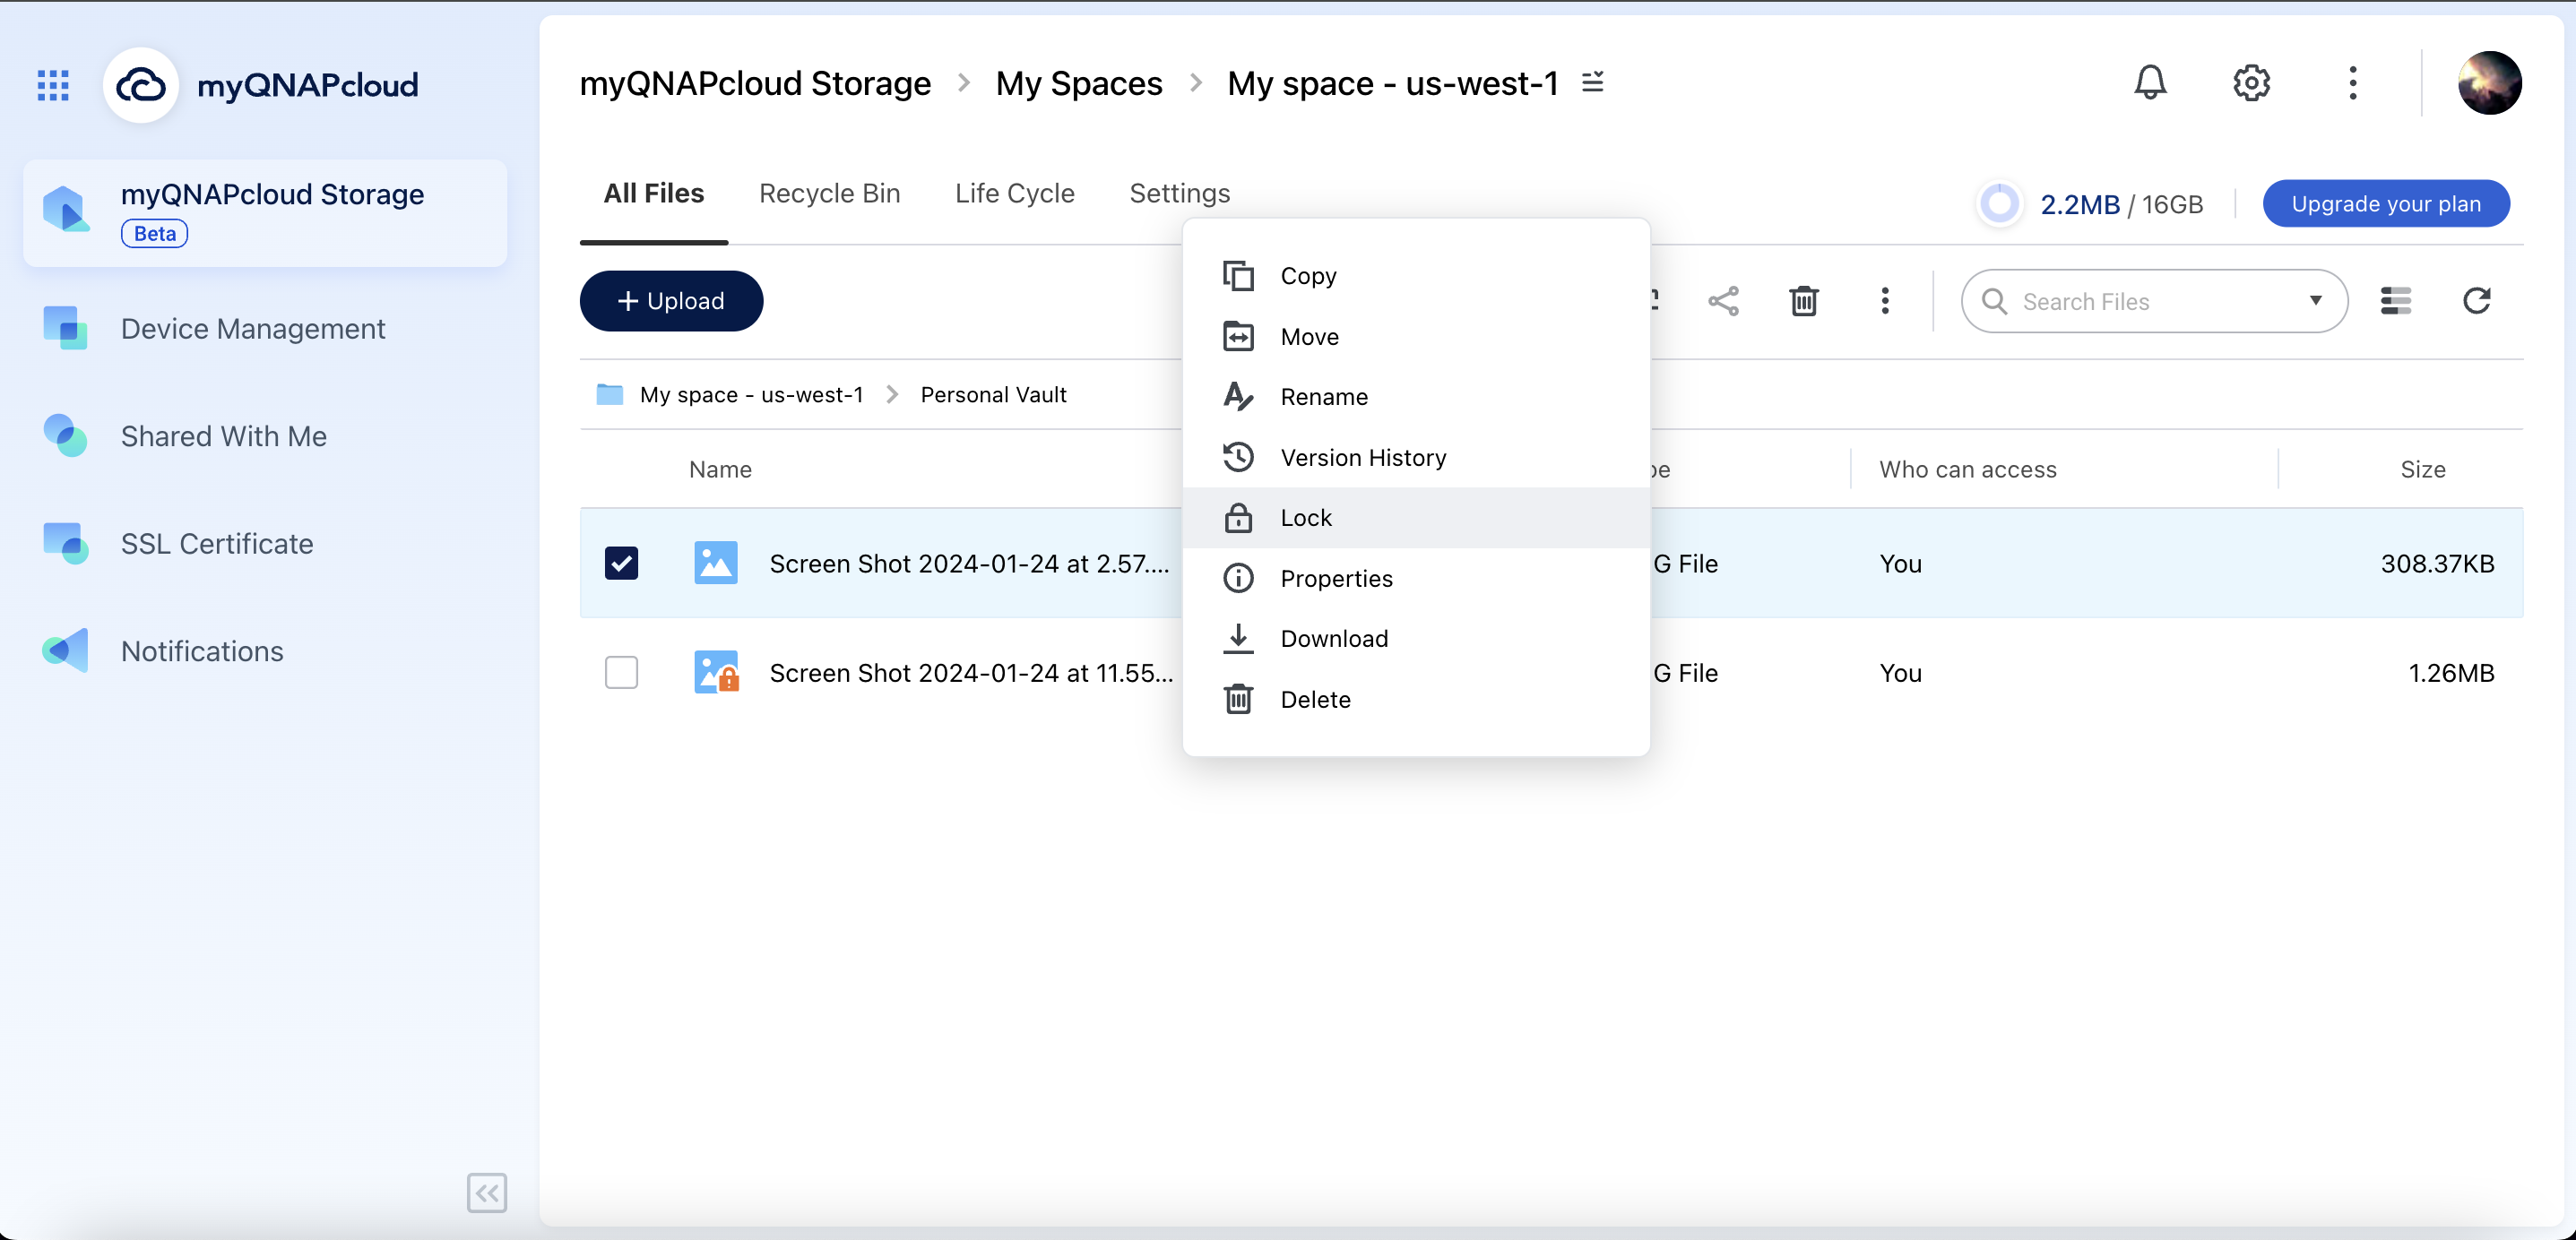Collapse the sidebar with double-arrow icon
The height and width of the screenshot is (1240, 2576).
click(x=487, y=1192)
